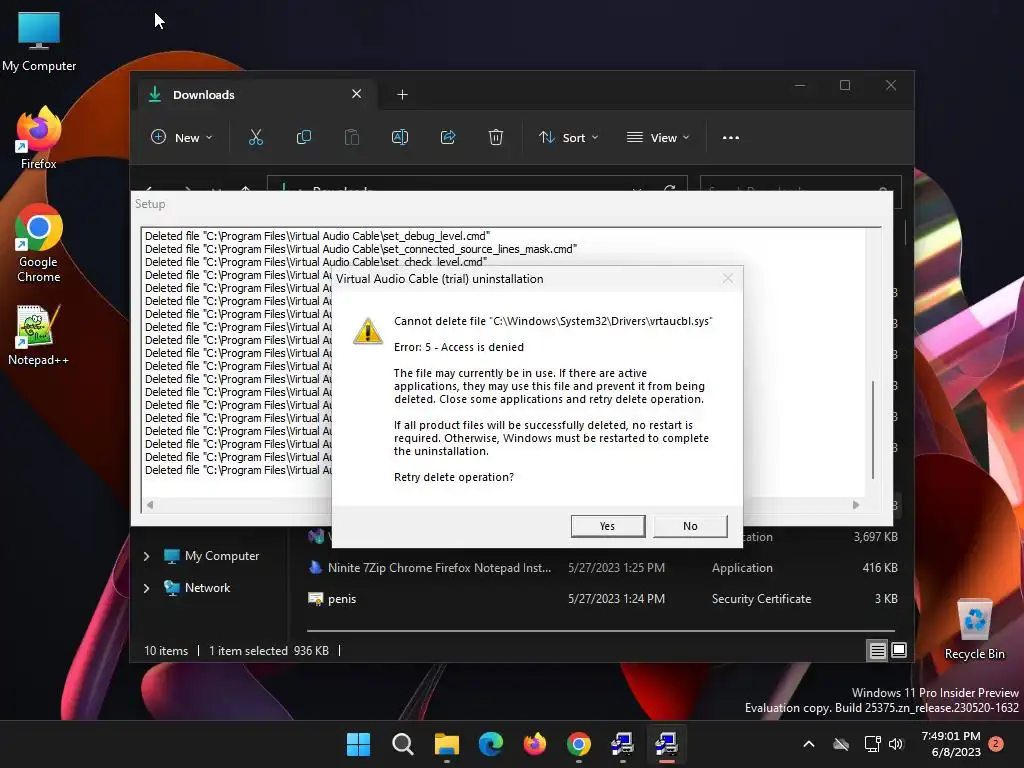Switch to large thumbnails view in the status bar
The width and height of the screenshot is (1024, 768).
(x=899, y=650)
